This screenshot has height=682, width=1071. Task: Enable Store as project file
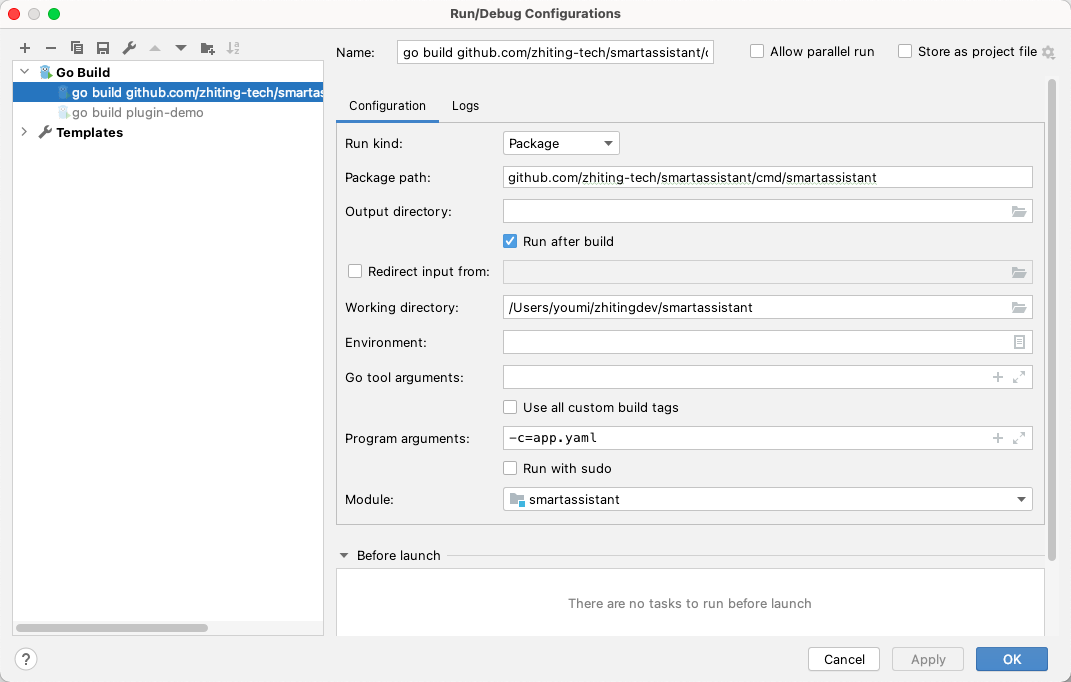click(x=905, y=51)
